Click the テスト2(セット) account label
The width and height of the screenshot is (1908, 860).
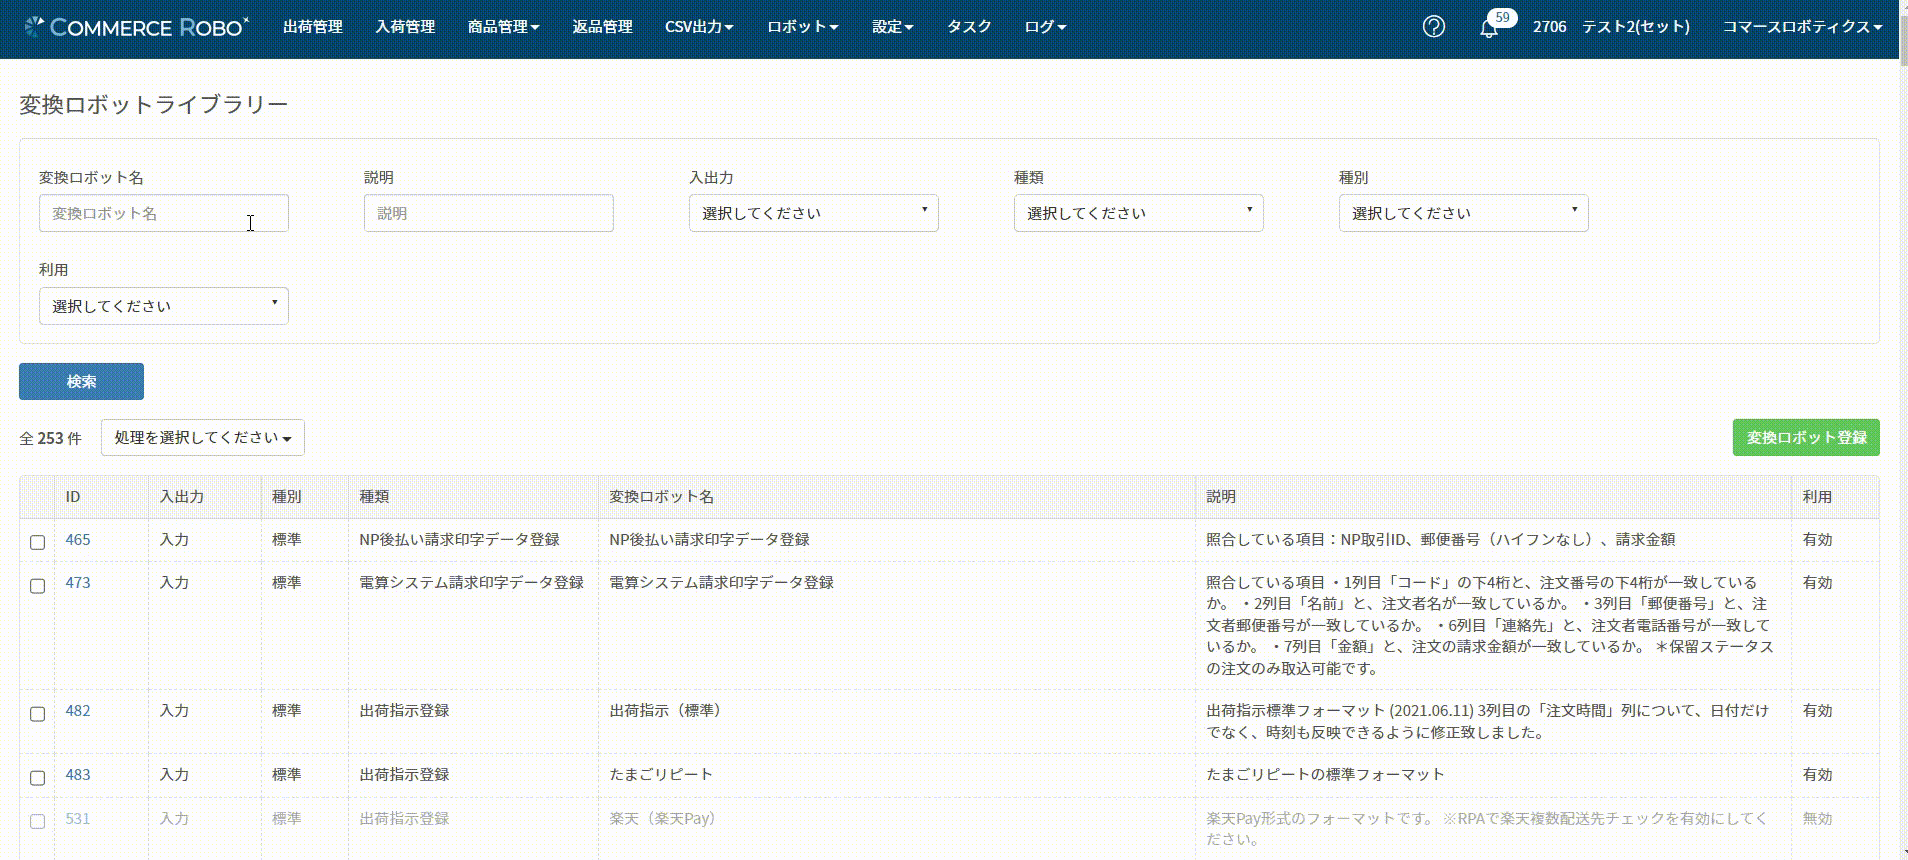point(1636,27)
